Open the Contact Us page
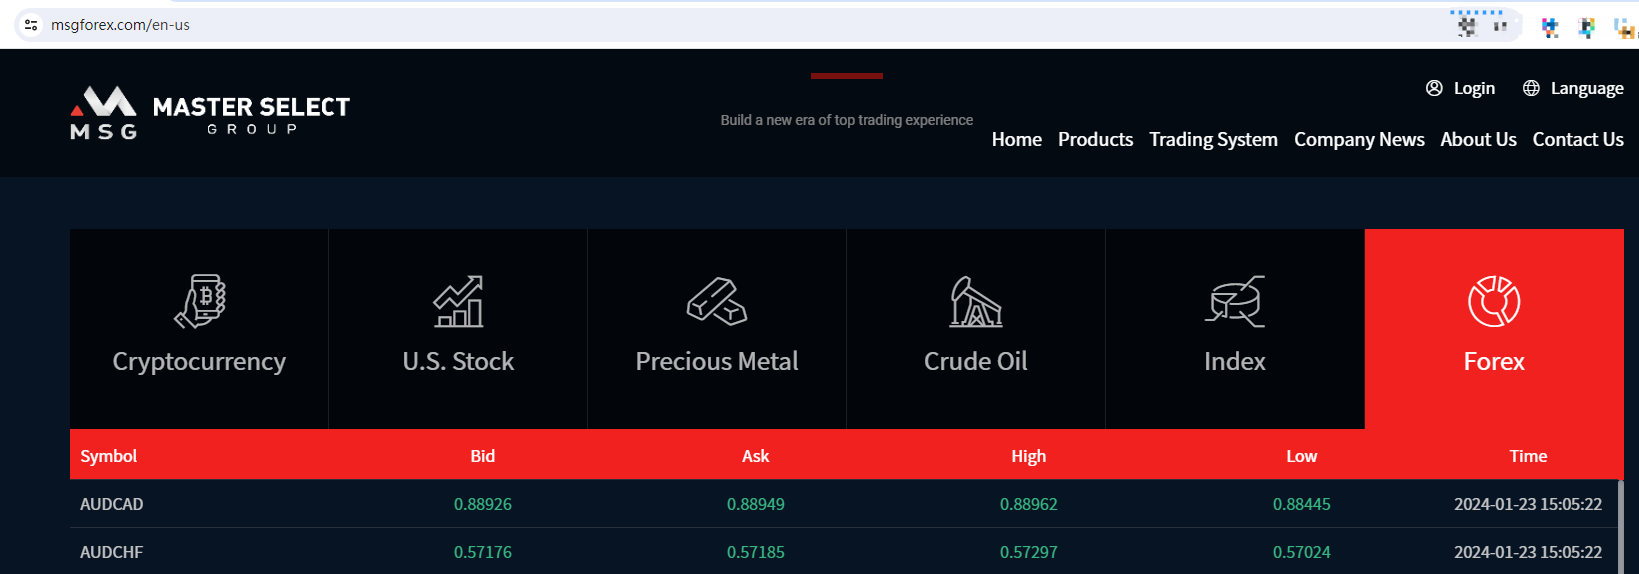The image size is (1639, 574). coord(1578,139)
